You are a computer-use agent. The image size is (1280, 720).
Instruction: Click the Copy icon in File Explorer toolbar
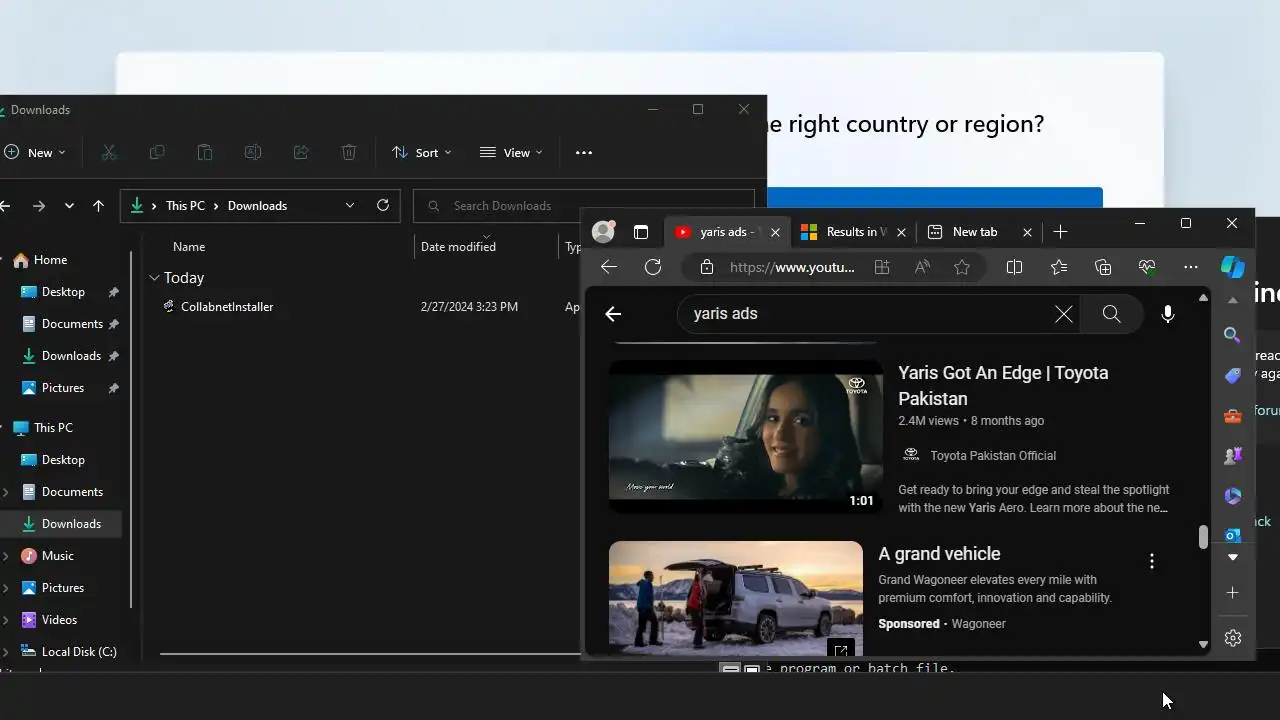click(157, 152)
